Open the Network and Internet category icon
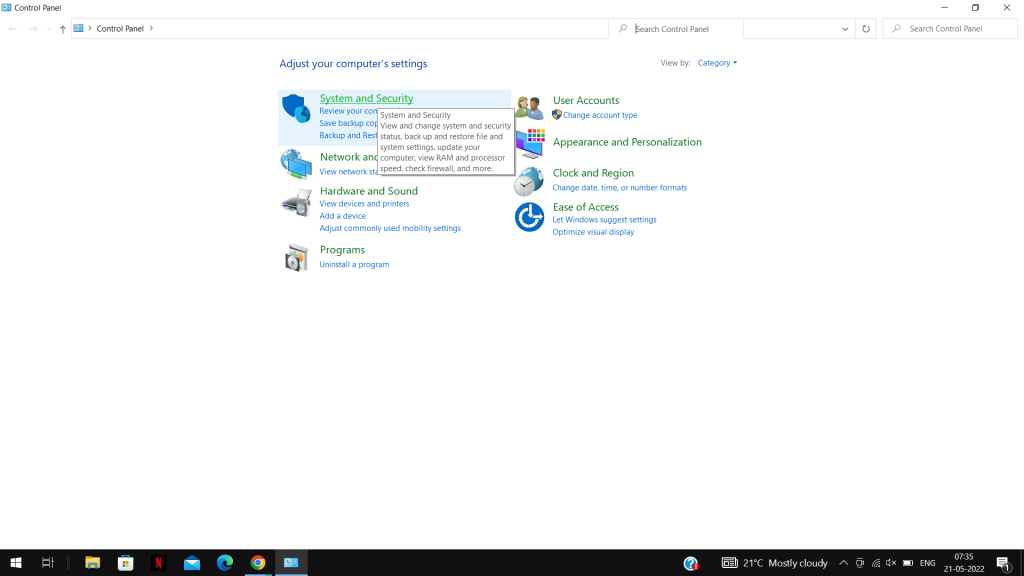Image resolution: width=1024 pixels, height=576 pixels. tap(296, 163)
